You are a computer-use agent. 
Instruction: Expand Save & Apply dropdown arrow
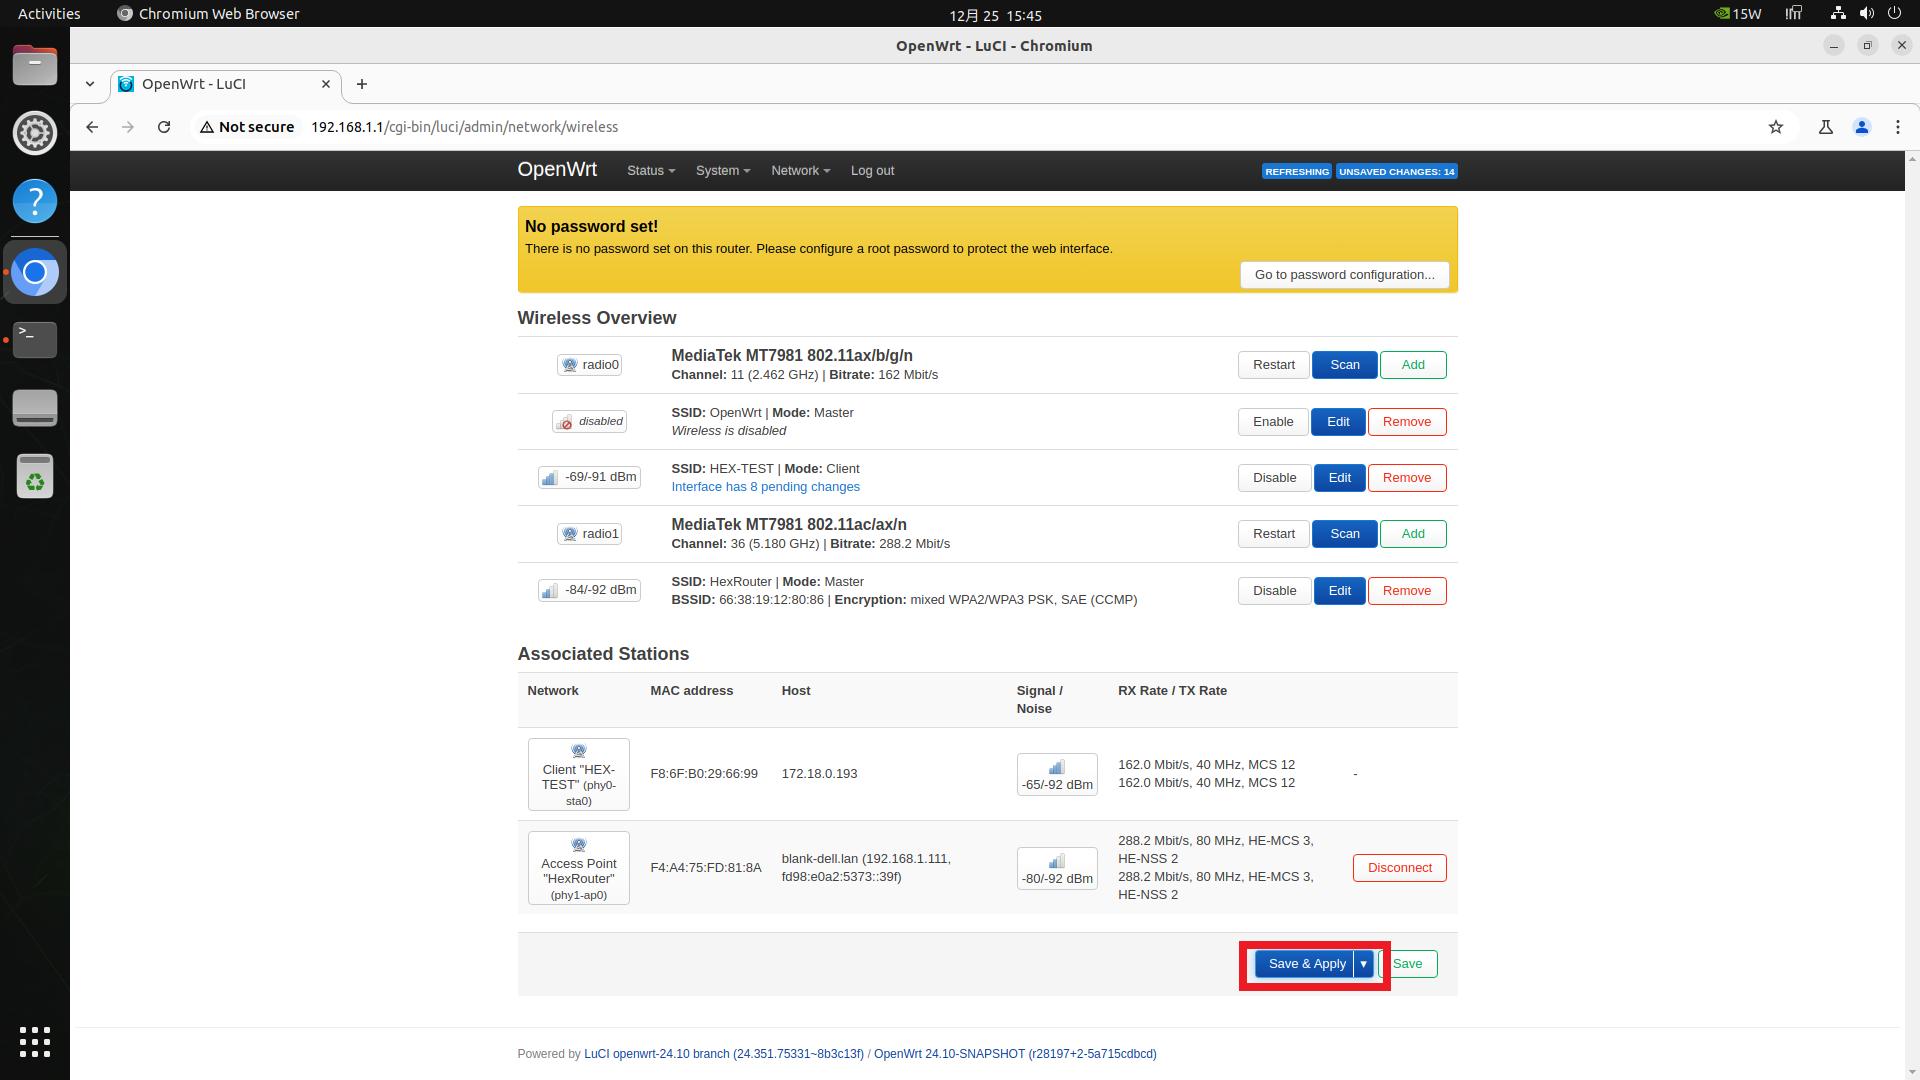click(1363, 964)
